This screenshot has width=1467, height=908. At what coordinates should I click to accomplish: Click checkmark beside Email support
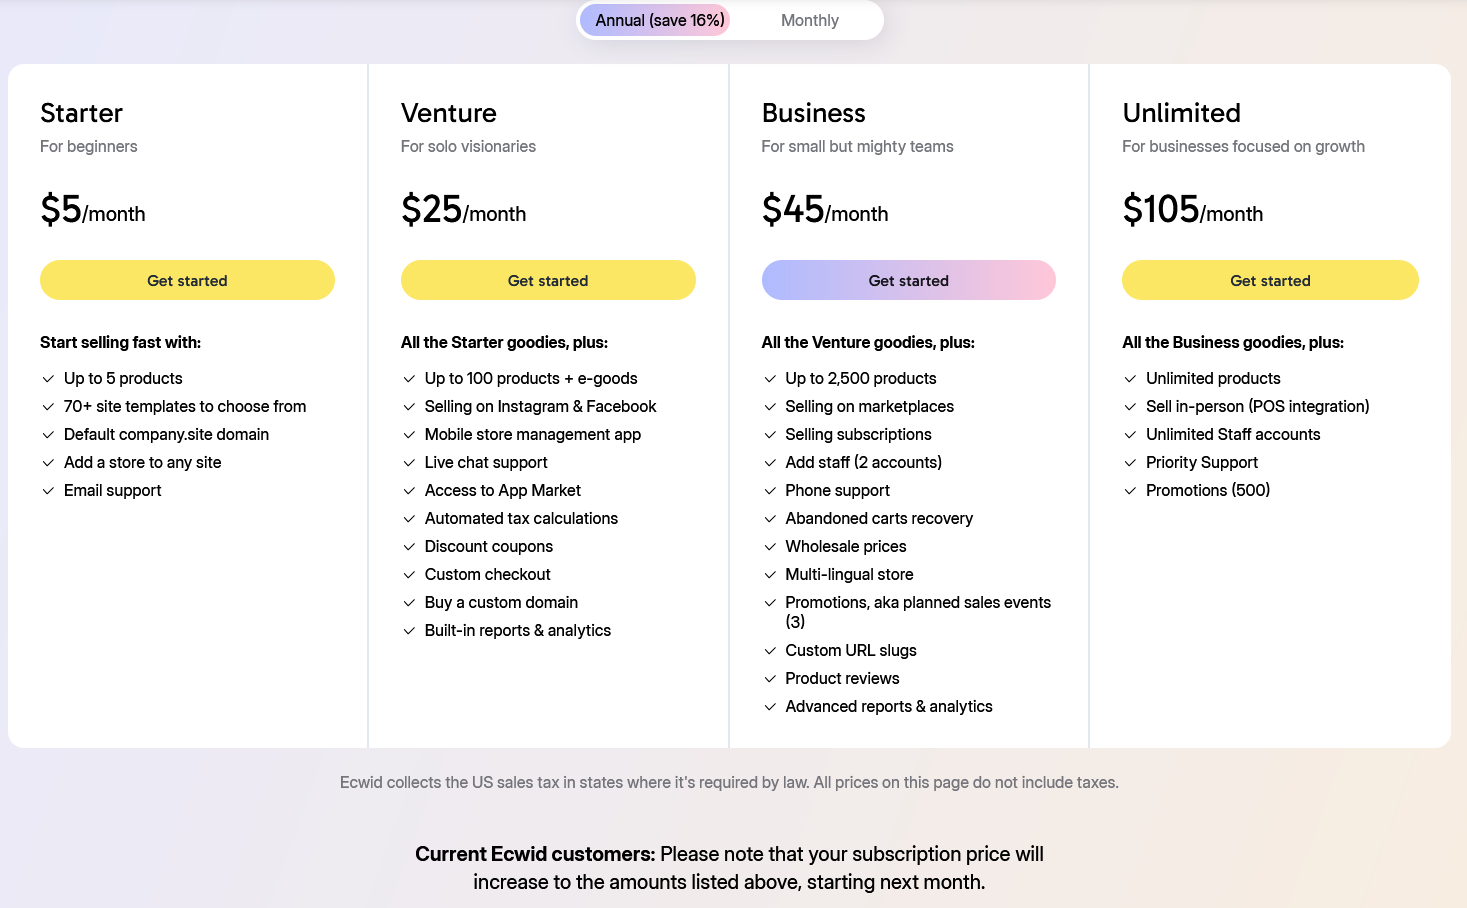point(48,491)
